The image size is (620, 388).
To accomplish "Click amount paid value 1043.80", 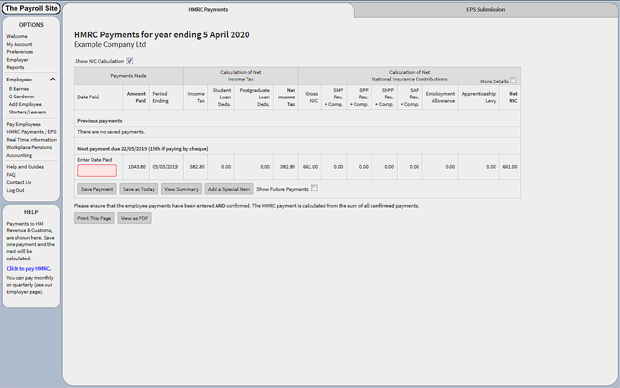I will click(x=137, y=167).
